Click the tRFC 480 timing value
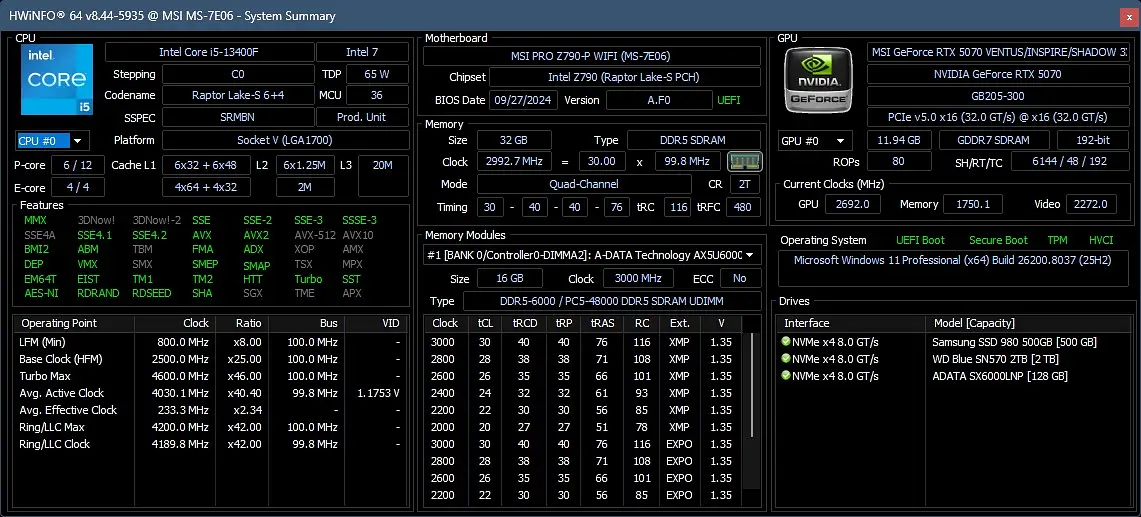The height and width of the screenshot is (517, 1141). click(x=742, y=208)
